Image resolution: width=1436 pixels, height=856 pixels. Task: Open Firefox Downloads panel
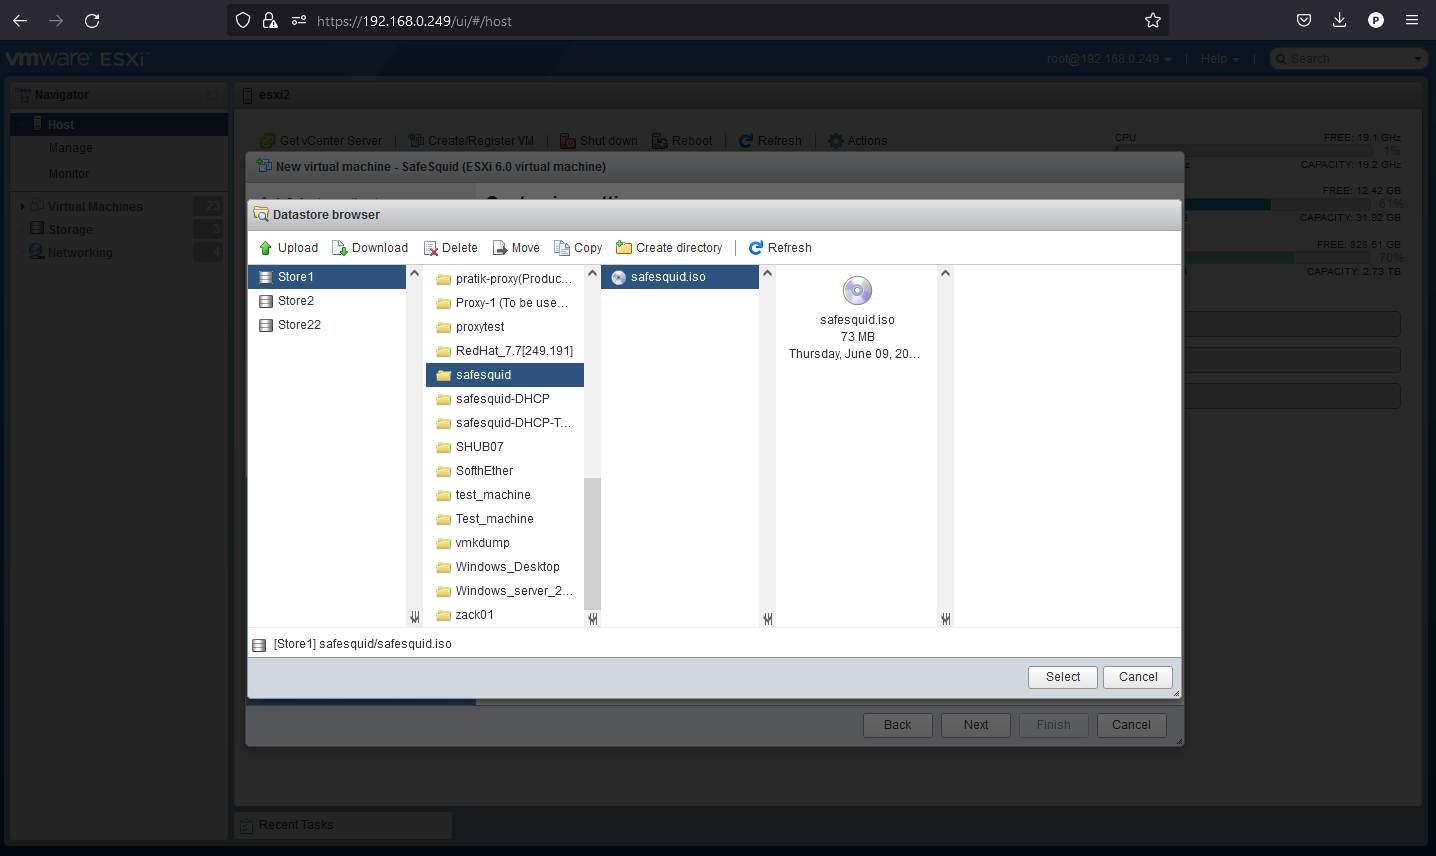pos(1340,20)
